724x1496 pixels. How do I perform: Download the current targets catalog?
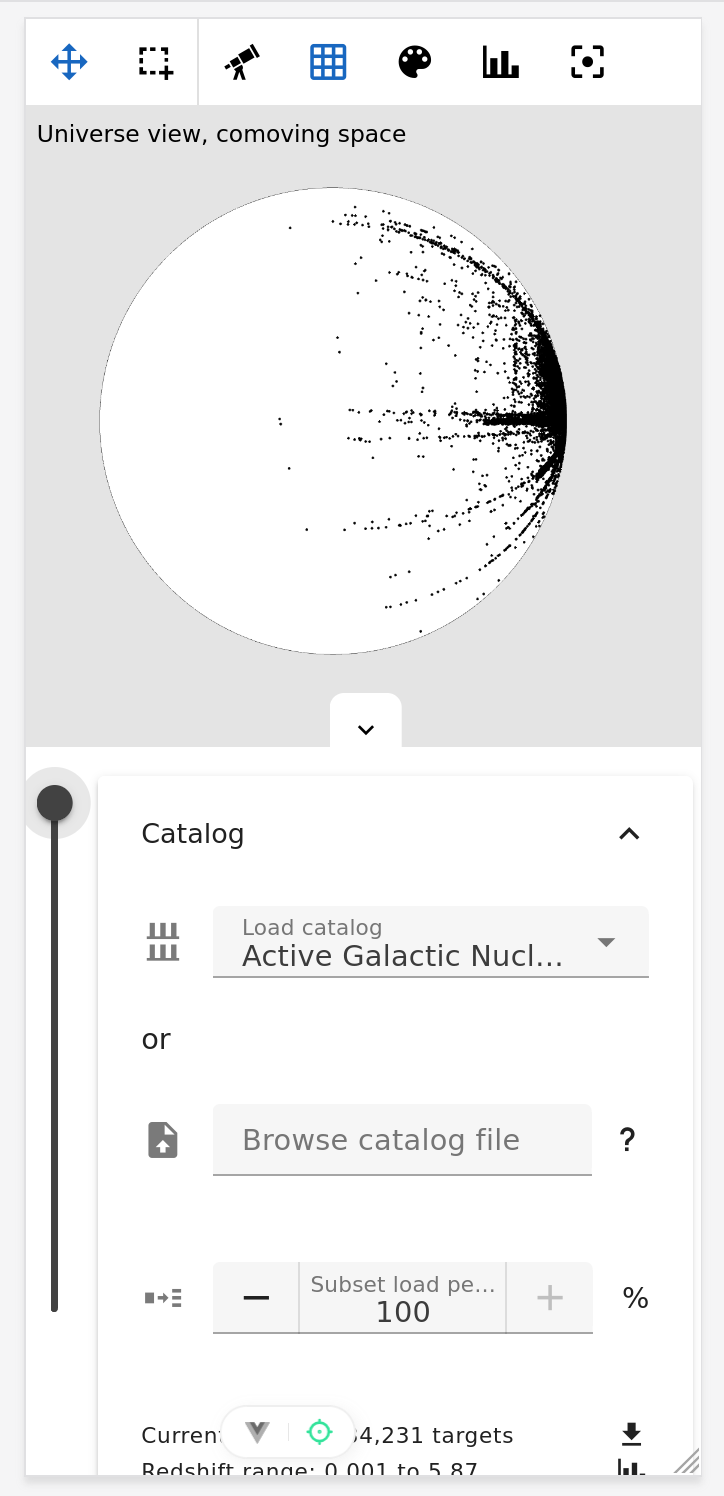click(630, 1434)
